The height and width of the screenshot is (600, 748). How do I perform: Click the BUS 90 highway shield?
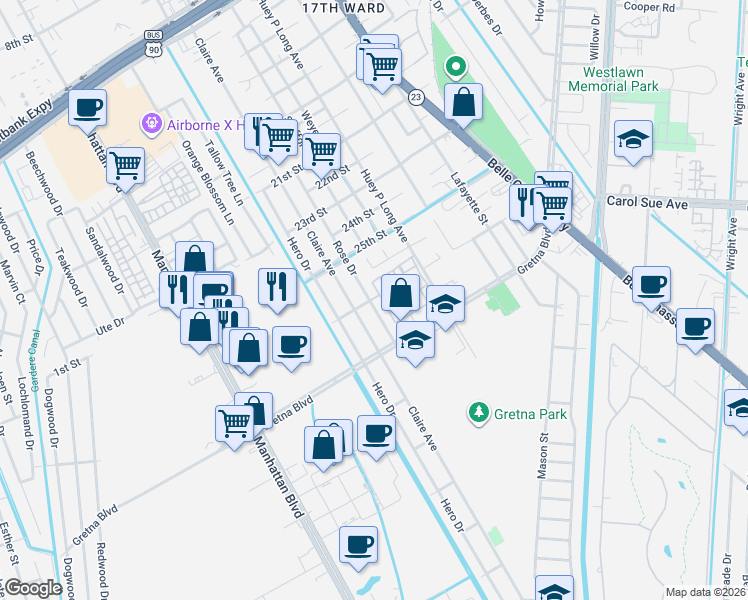pos(154,43)
